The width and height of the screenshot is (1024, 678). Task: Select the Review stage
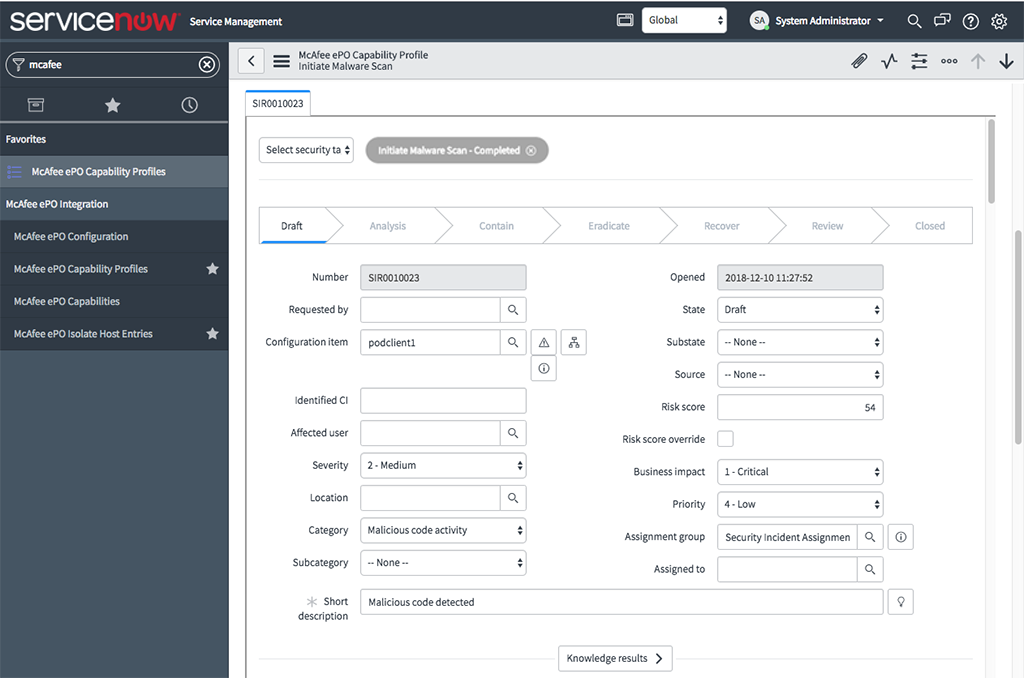pos(827,226)
